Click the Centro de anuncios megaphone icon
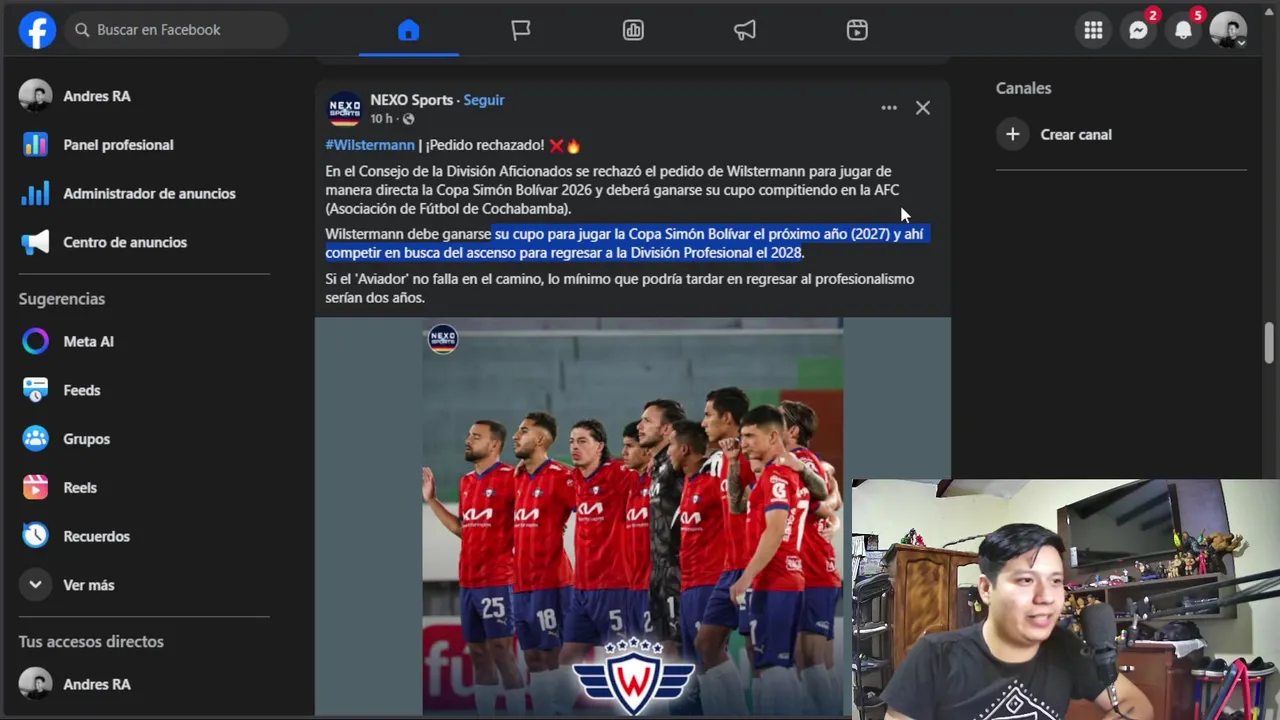Viewport: 1280px width, 720px height. [x=35, y=242]
